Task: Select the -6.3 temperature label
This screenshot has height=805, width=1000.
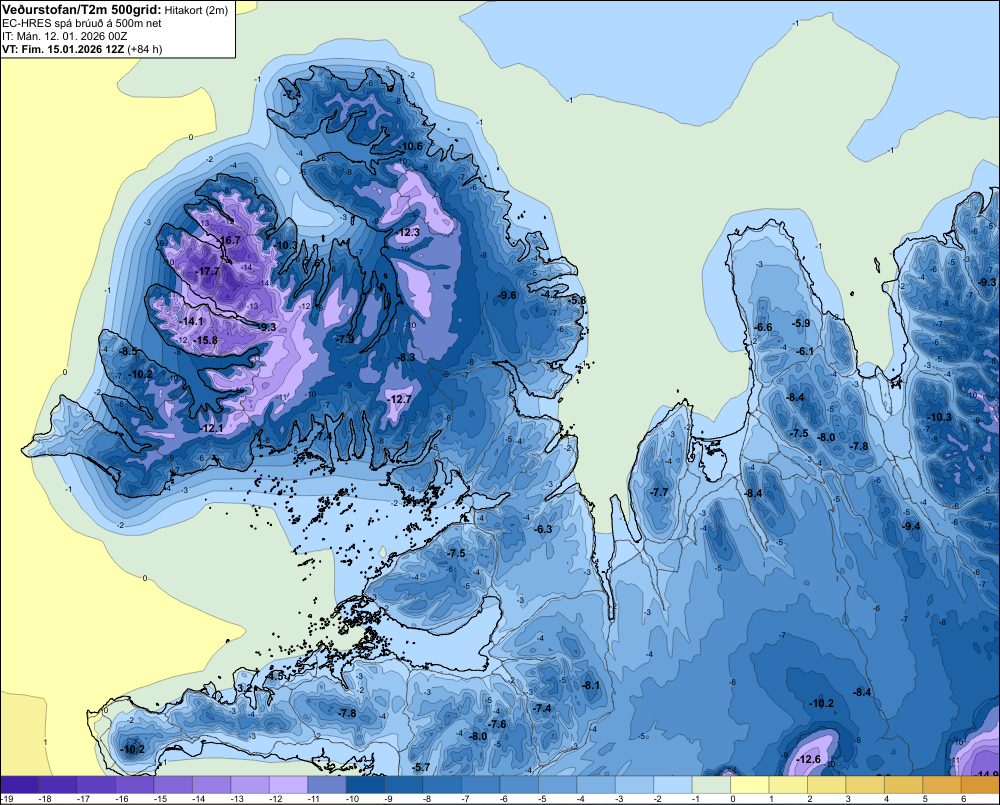Action: [x=543, y=529]
